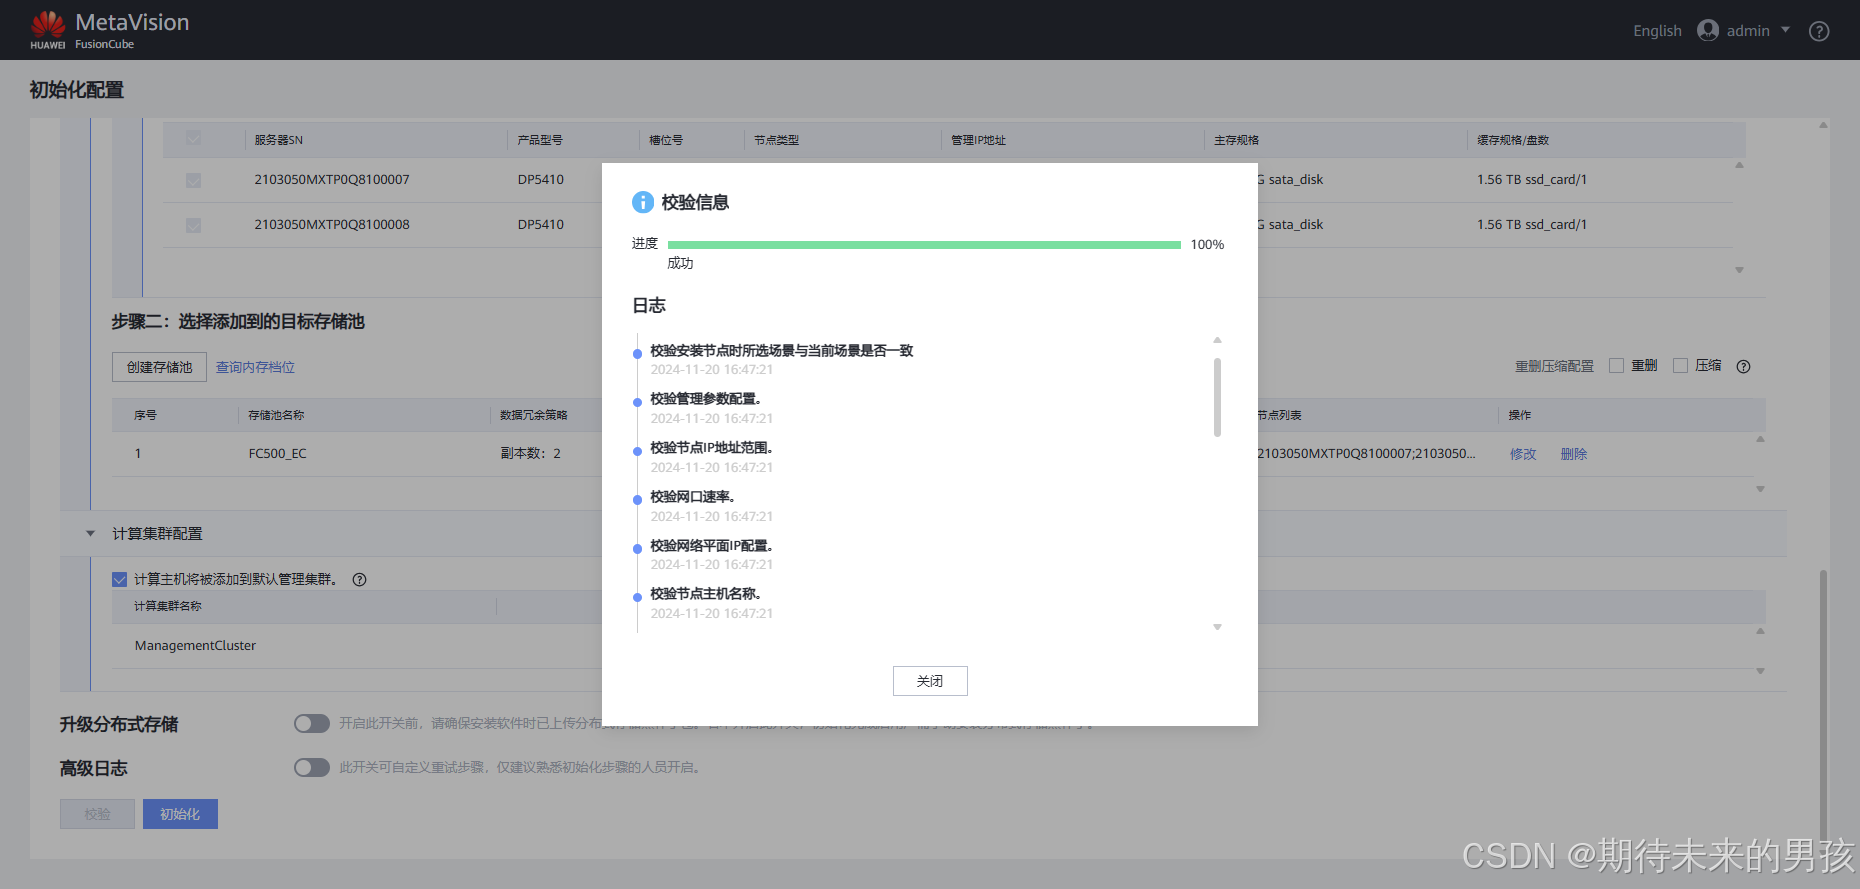The image size is (1860, 889).
Task: Open 查询内存档位 link
Action: pyautogui.click(x=255, y=367)
